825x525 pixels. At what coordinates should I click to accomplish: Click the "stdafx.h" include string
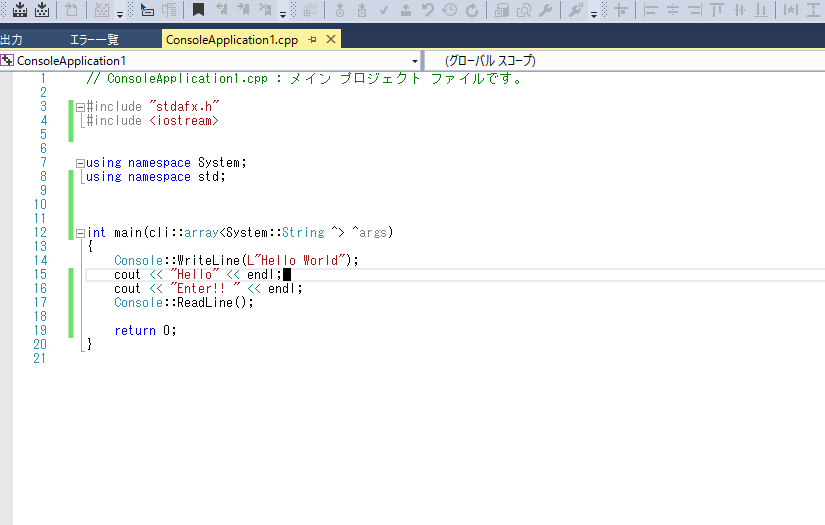[184, 107]
